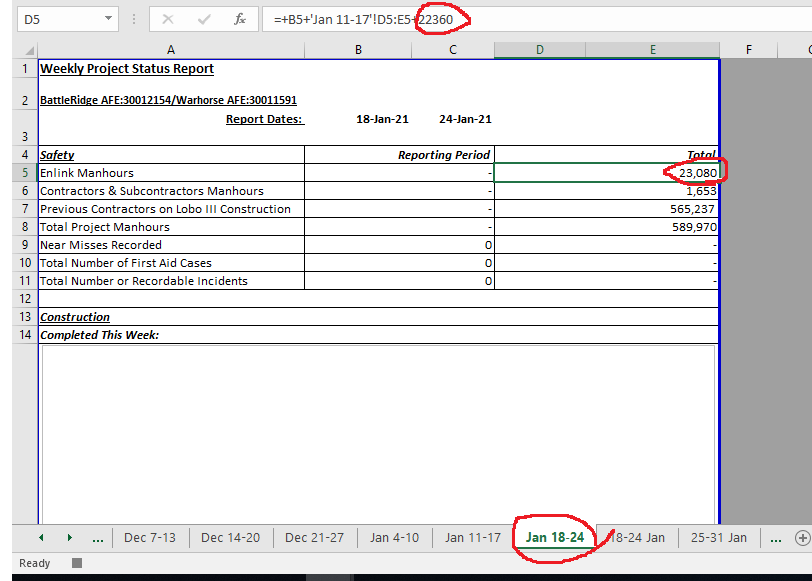Click the Construction section heading
The image size is (812, 581).
(75, 317)
